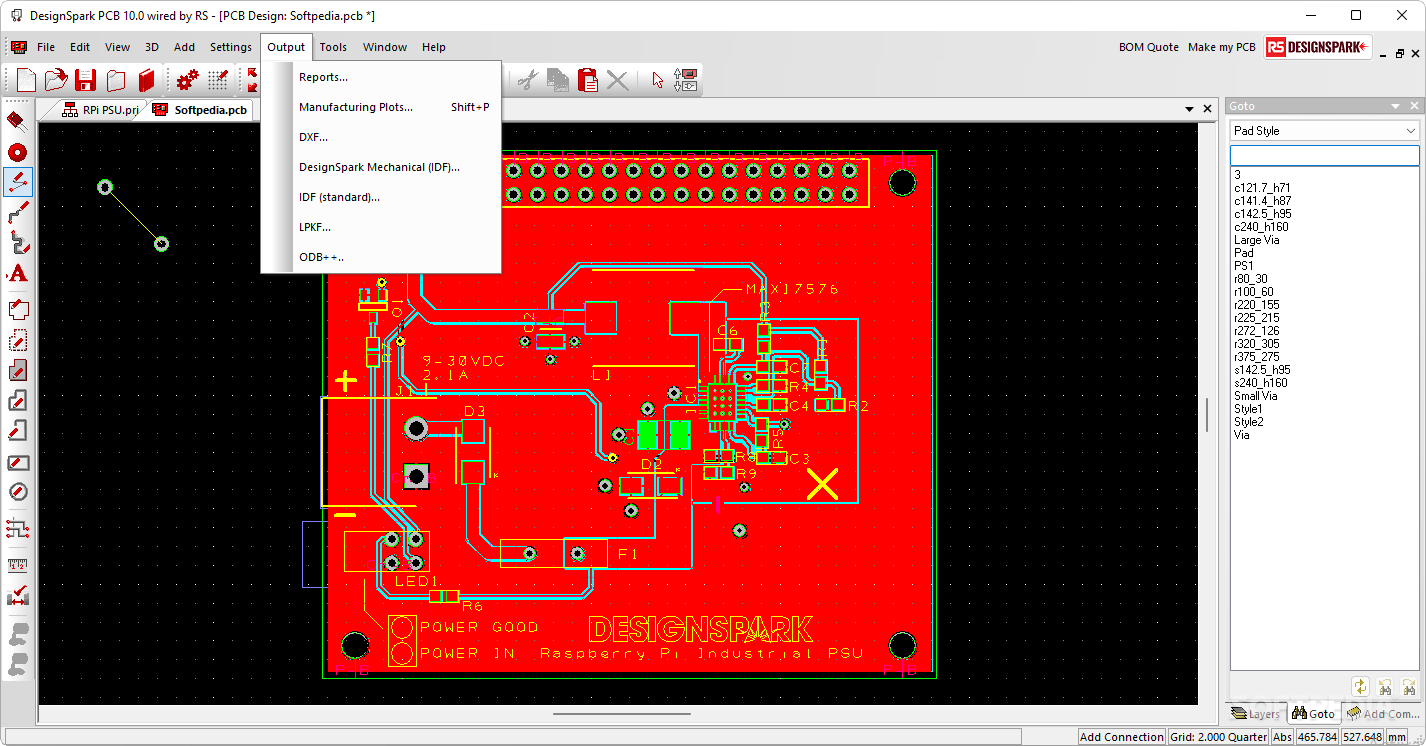Click the Abs coordinate mode status field
The width and height of the screenshot is (1426, 746).
pos(1282,737)
